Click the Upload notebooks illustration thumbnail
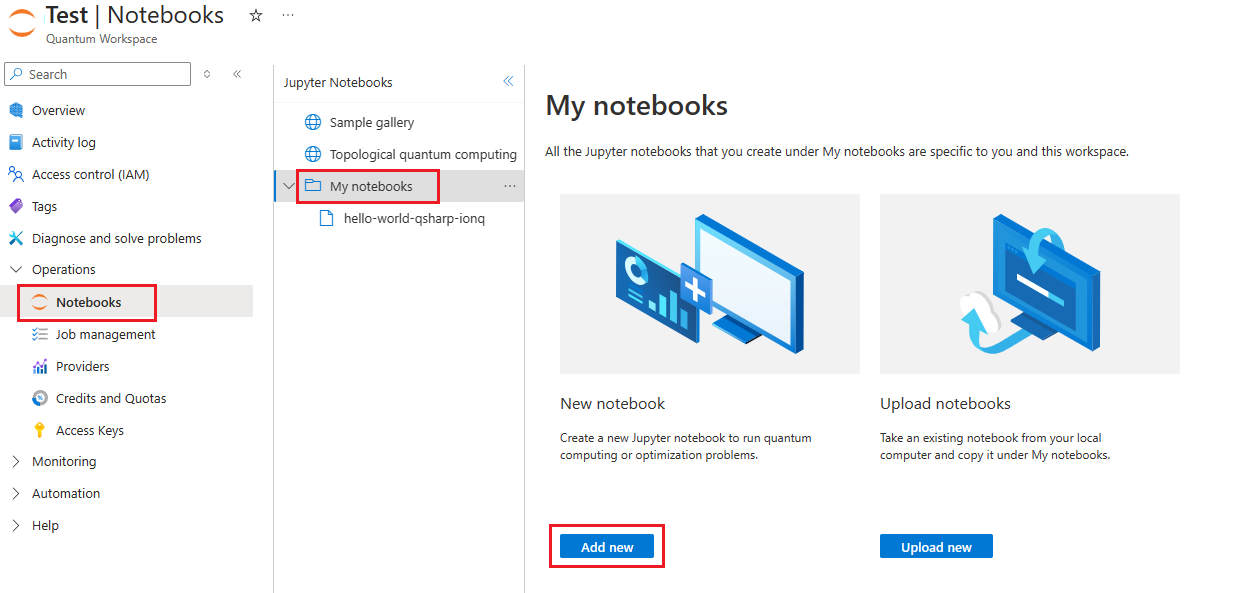 click(x=1030, y=284)
